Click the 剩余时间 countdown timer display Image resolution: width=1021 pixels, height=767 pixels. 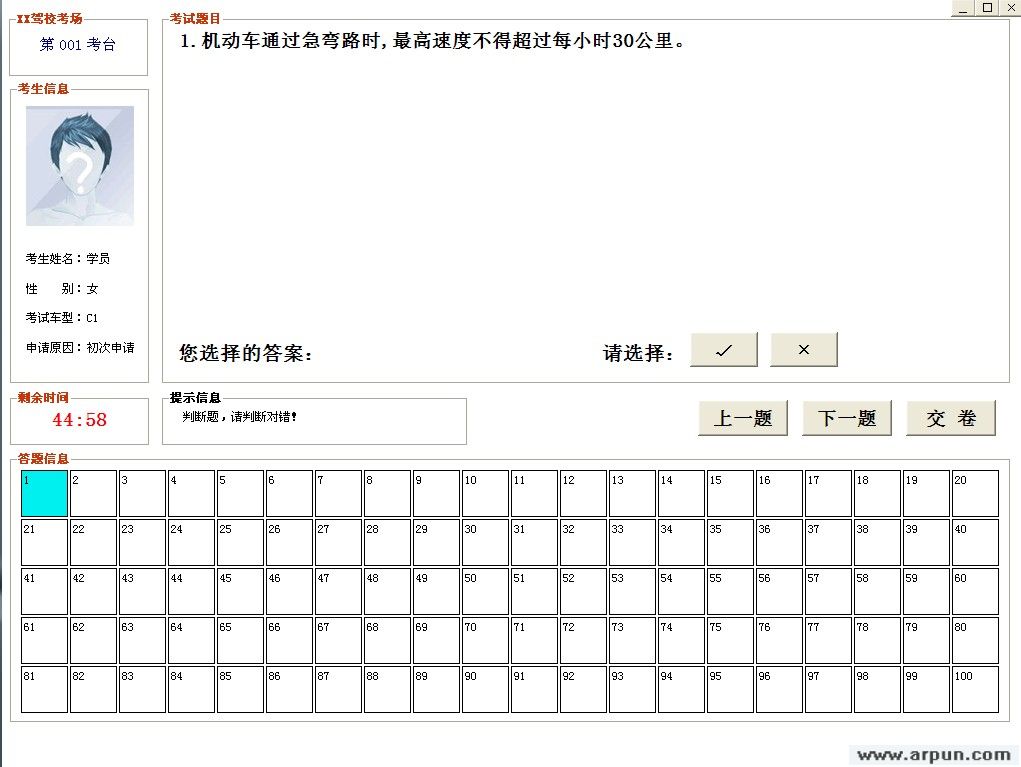78,420
